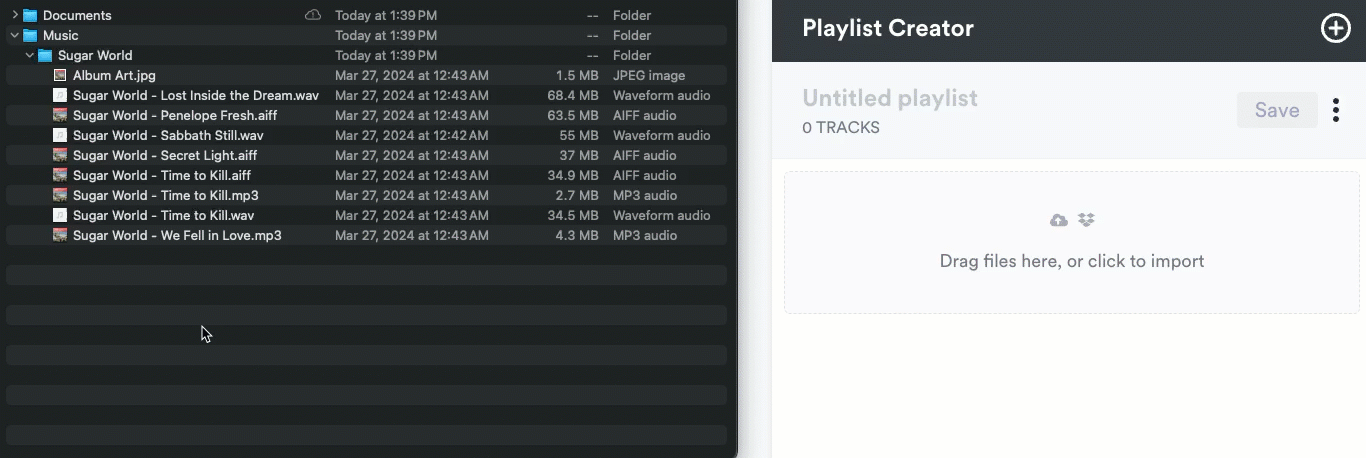Open the three-dot options menu beside Save
Viewport: 1366px width, 458px height.
(1336, 110)
